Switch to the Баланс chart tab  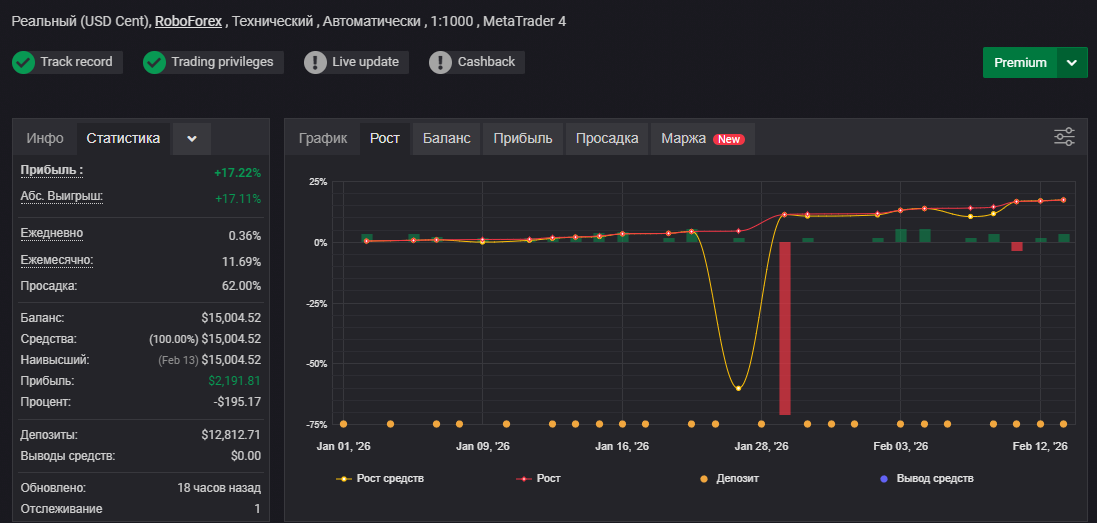pos(446,138)
